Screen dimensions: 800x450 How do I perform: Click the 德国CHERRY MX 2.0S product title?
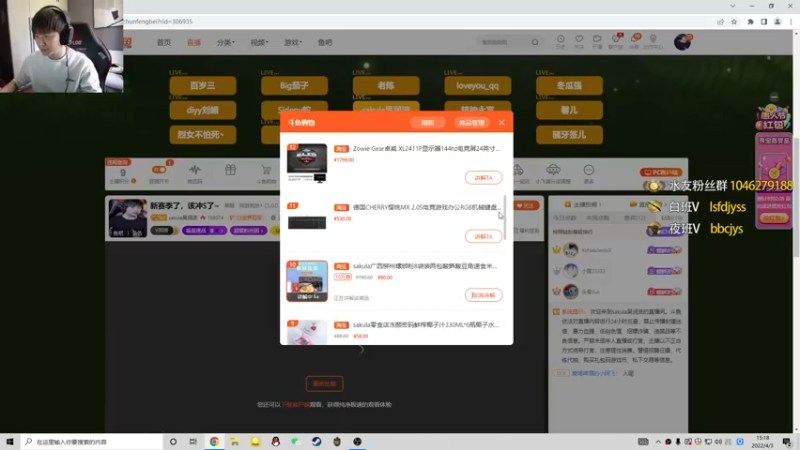426,207
